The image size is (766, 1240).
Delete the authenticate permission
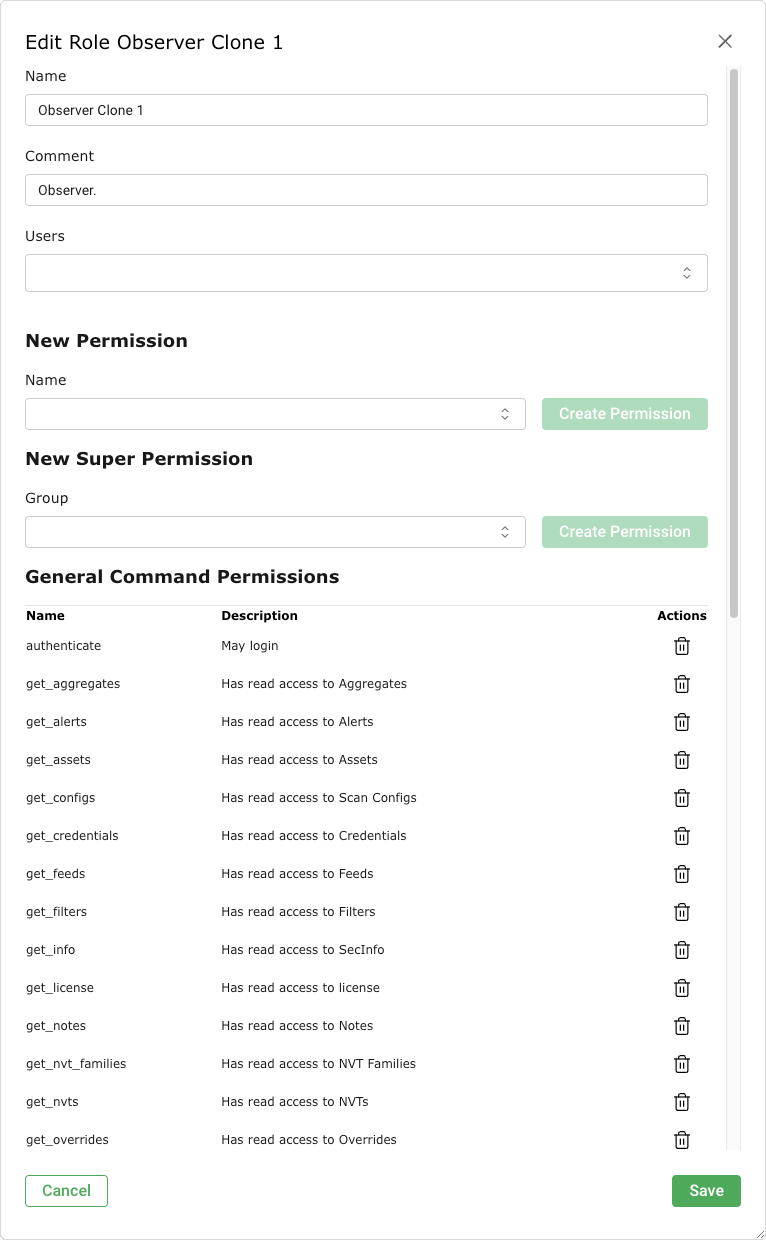pos(682,646)
